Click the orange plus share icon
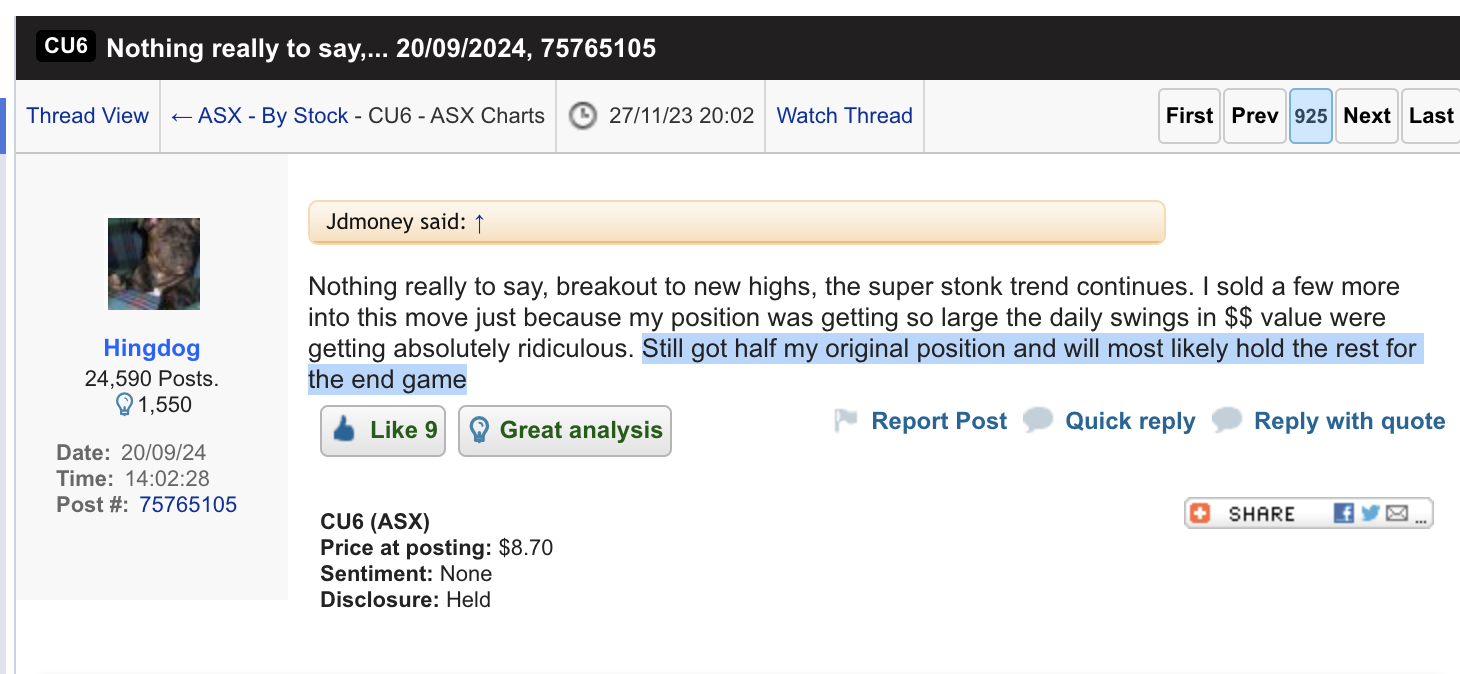The image size is (1460, 674). pyautogui.click(x=1200, y=513)
